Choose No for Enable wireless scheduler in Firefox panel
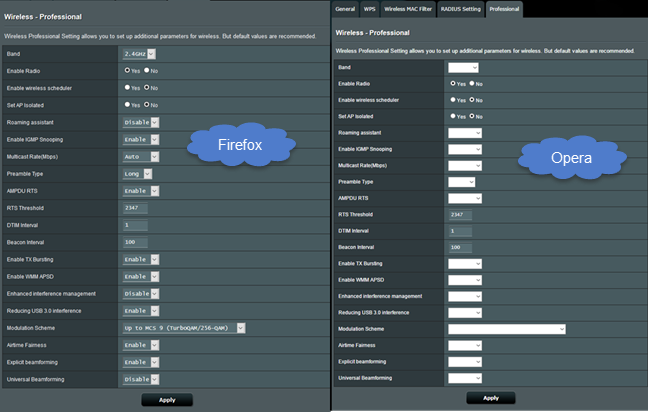This screenshot has height=412, width=648. 147,88
